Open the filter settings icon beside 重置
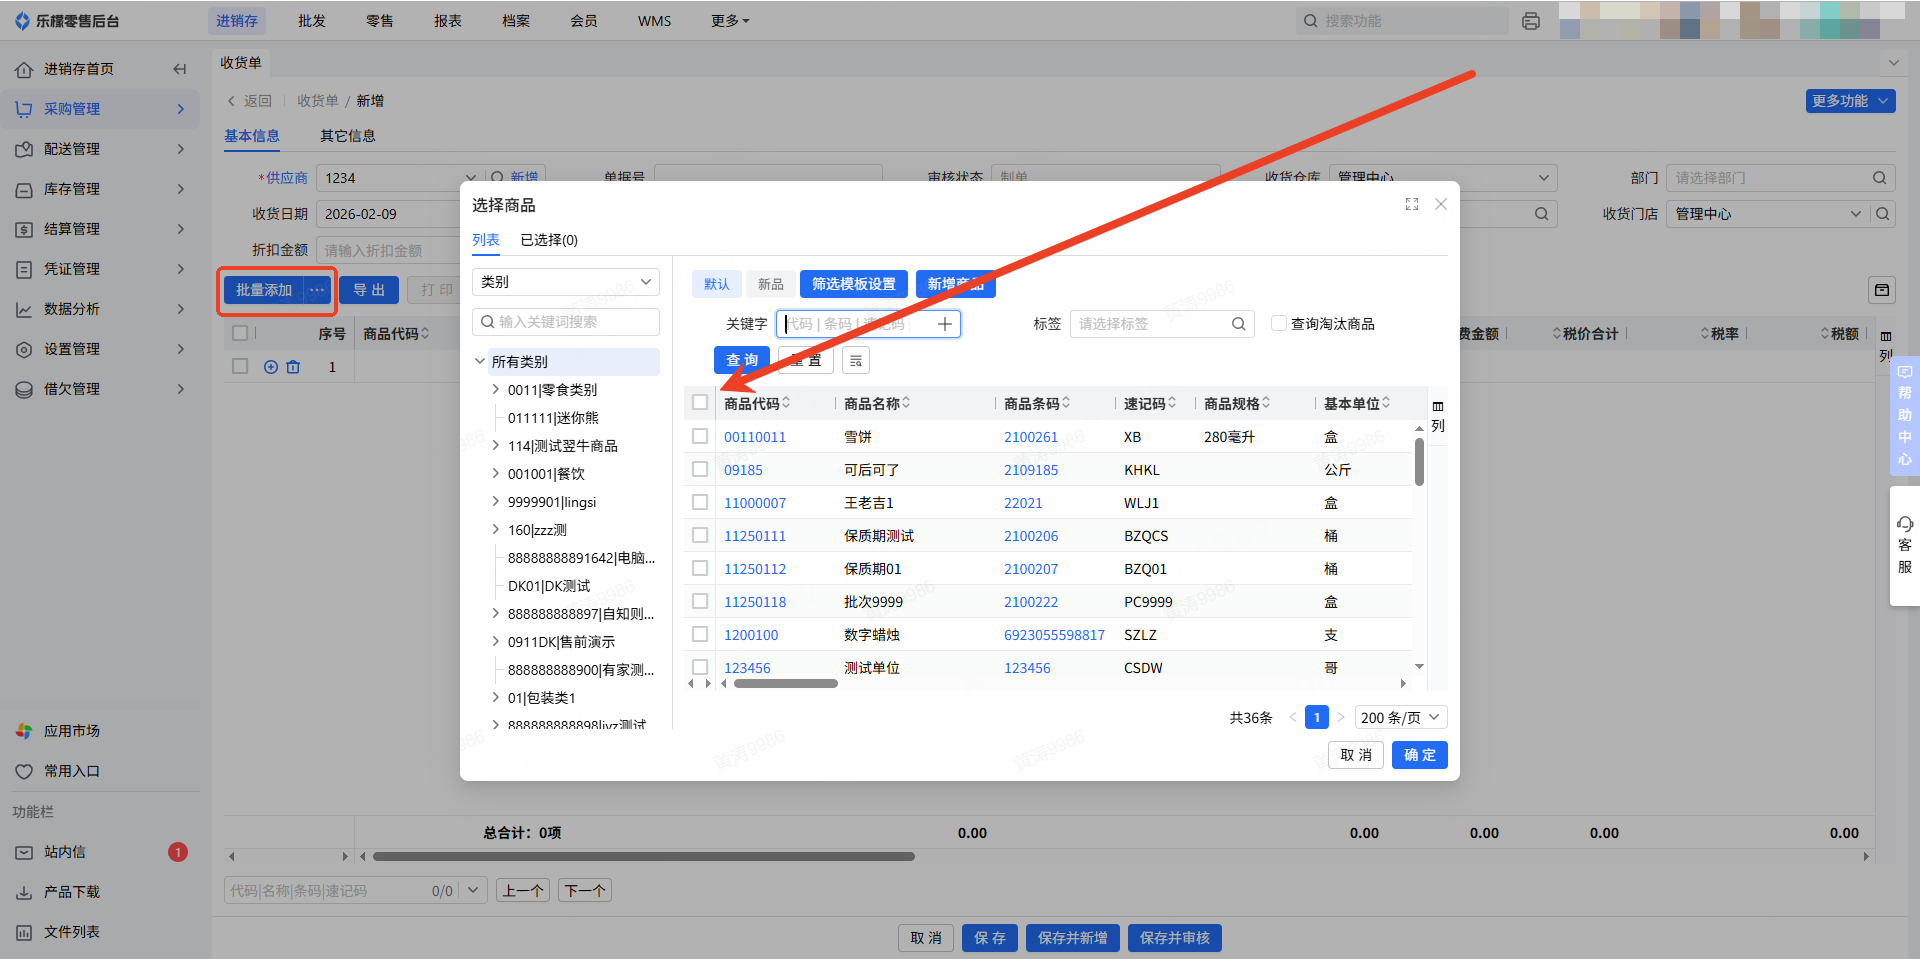This screenshot has height=959, width=1920. pyautogui.click(x=856, y=360)
